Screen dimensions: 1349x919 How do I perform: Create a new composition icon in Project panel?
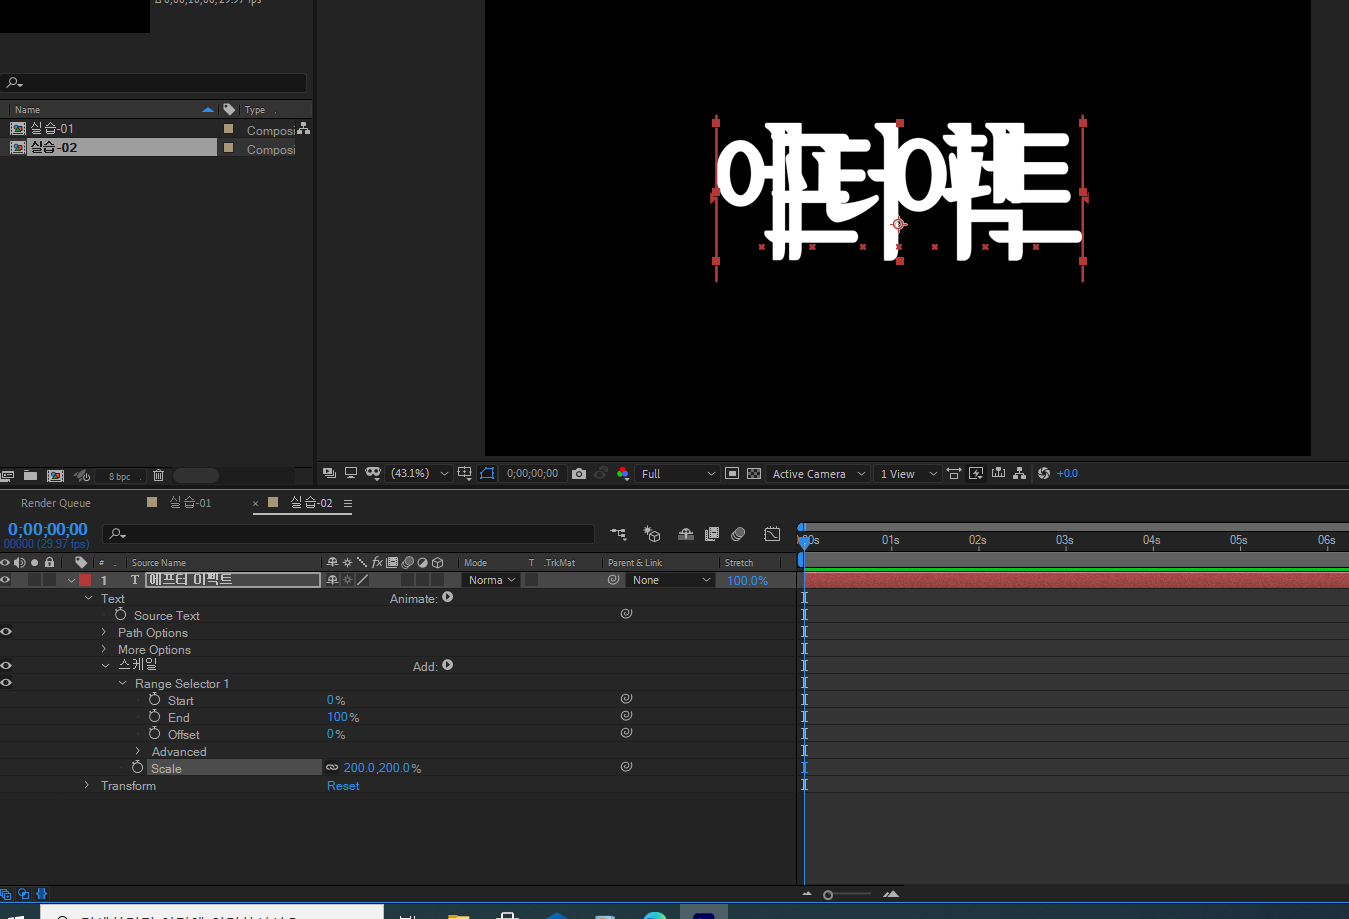click(56, 476)
